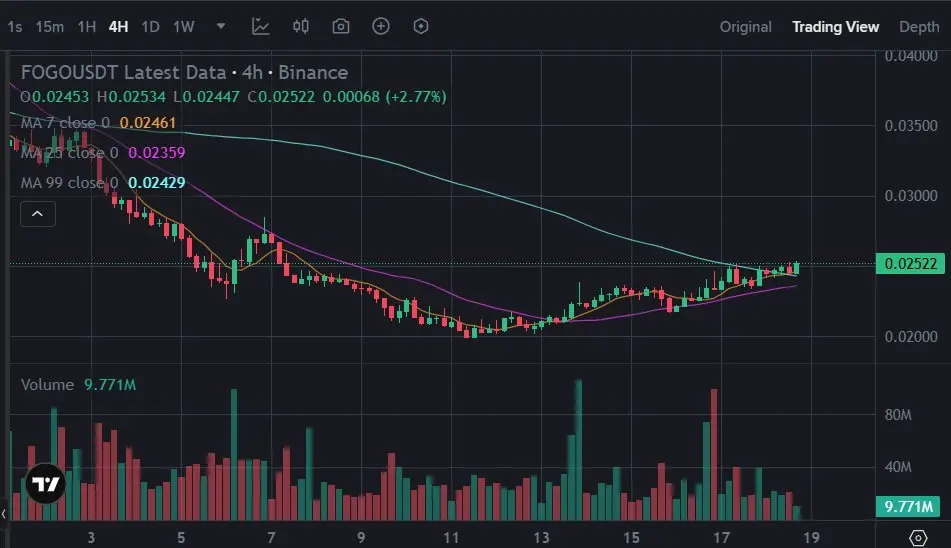The height and width of the screenshot is (548, 951).
Task: Collapse the indicator legend with caret button
Action: coord(38,214)
